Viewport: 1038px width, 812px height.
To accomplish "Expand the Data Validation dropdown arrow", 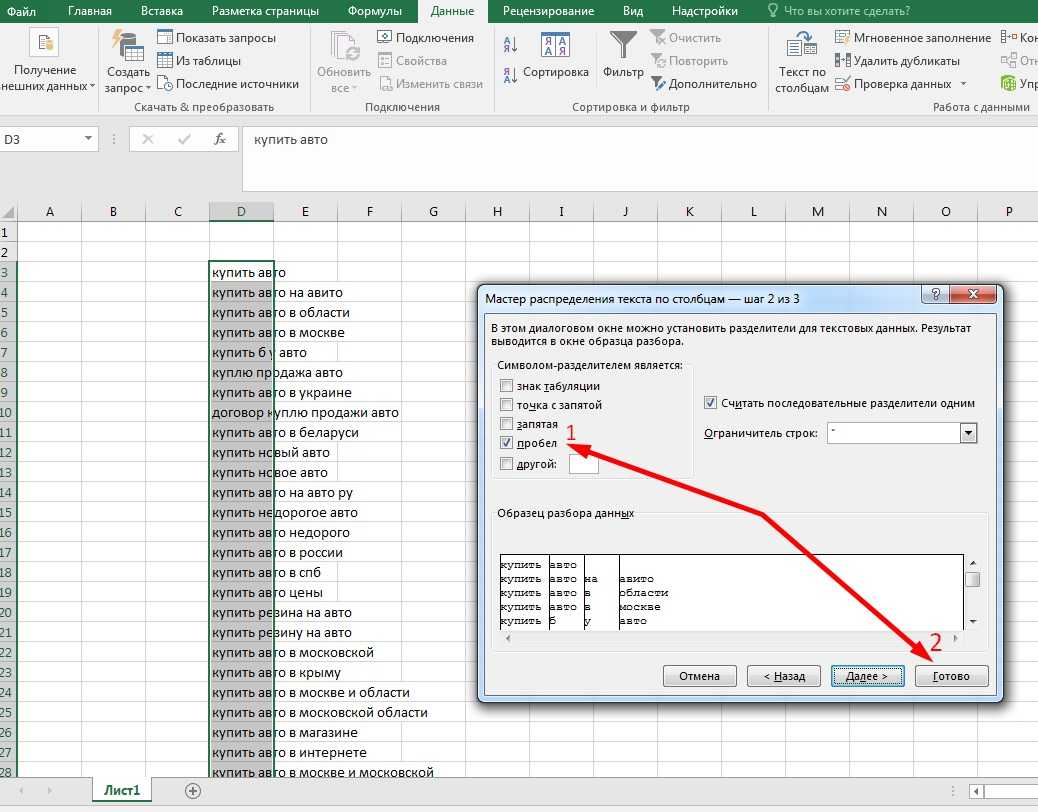I will tap(963, 84).
